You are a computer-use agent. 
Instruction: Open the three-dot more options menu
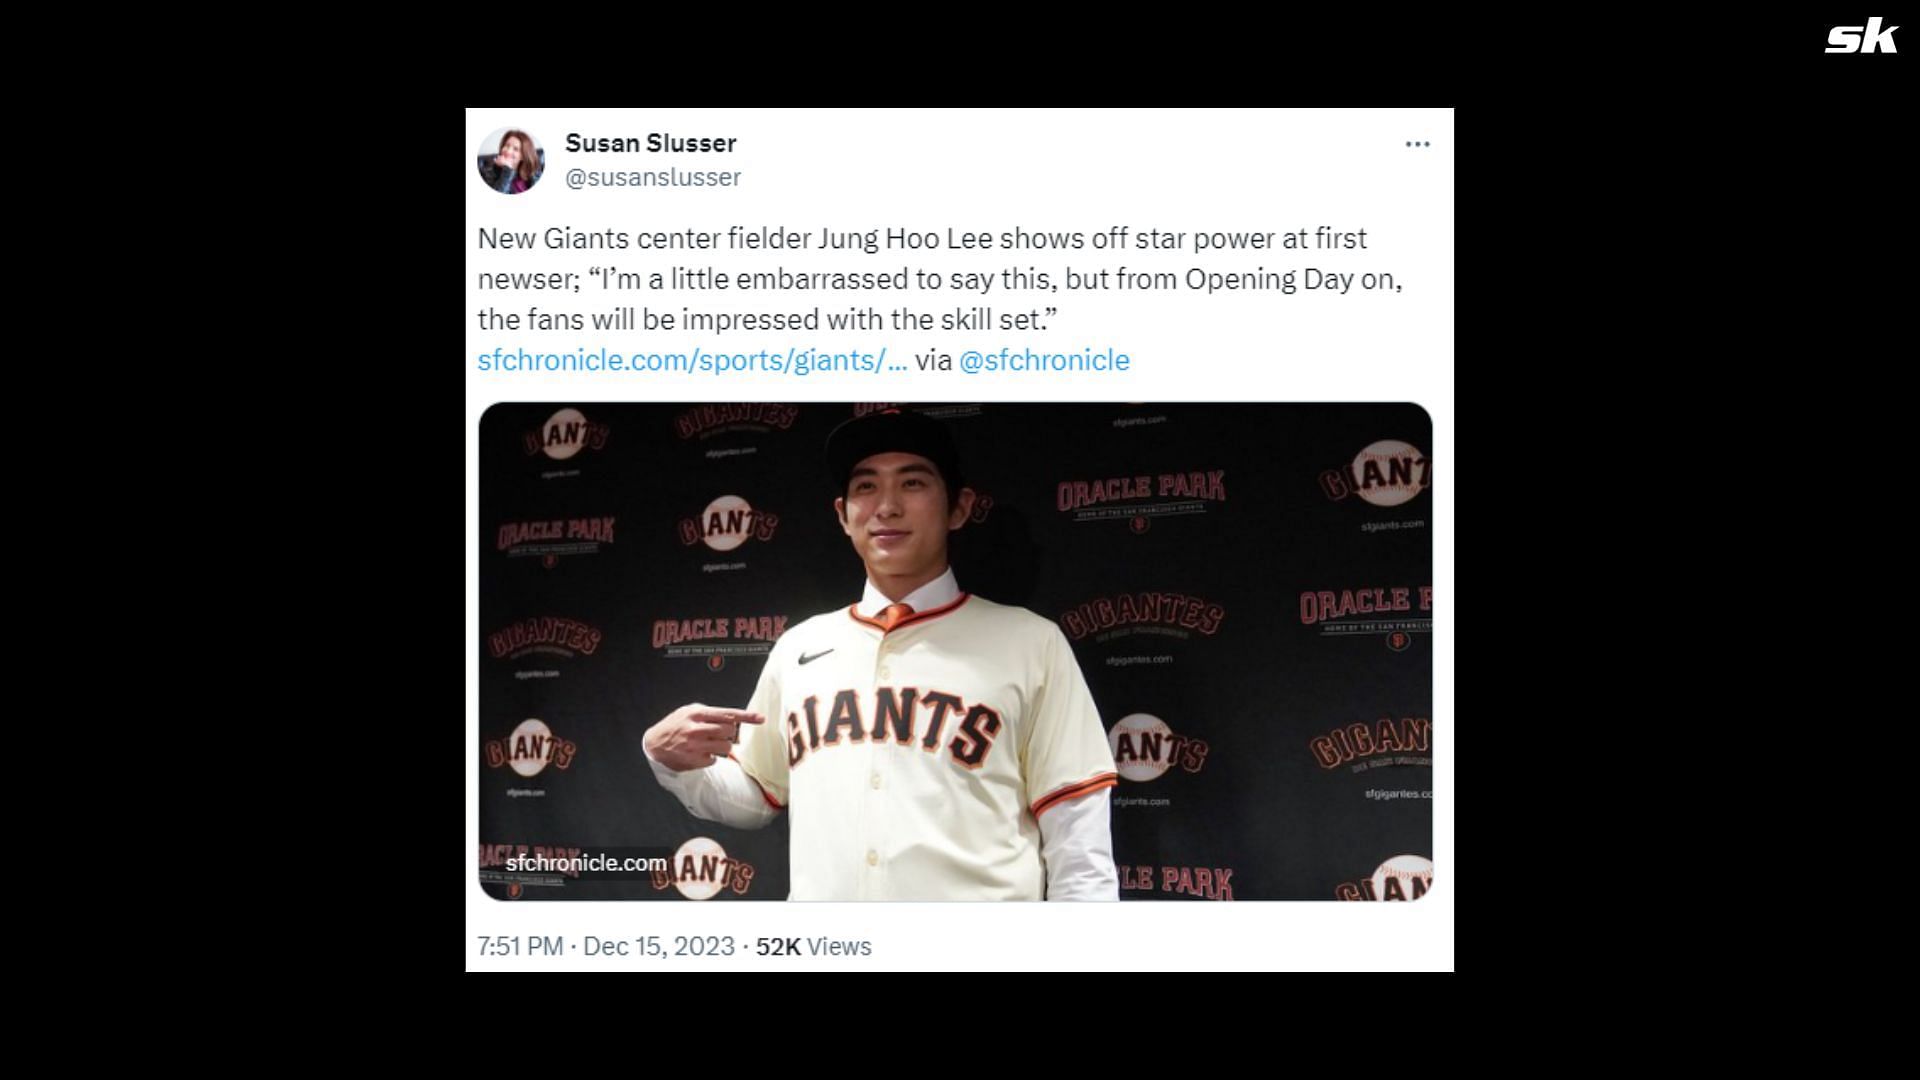pyautogui.click(x=1417, y=144)
